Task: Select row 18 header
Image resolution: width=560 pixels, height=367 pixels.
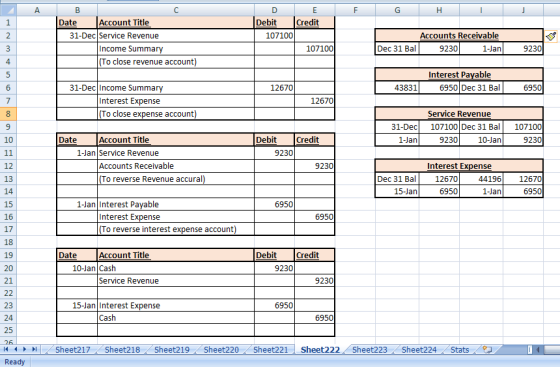Action: (x=8, y=242)
